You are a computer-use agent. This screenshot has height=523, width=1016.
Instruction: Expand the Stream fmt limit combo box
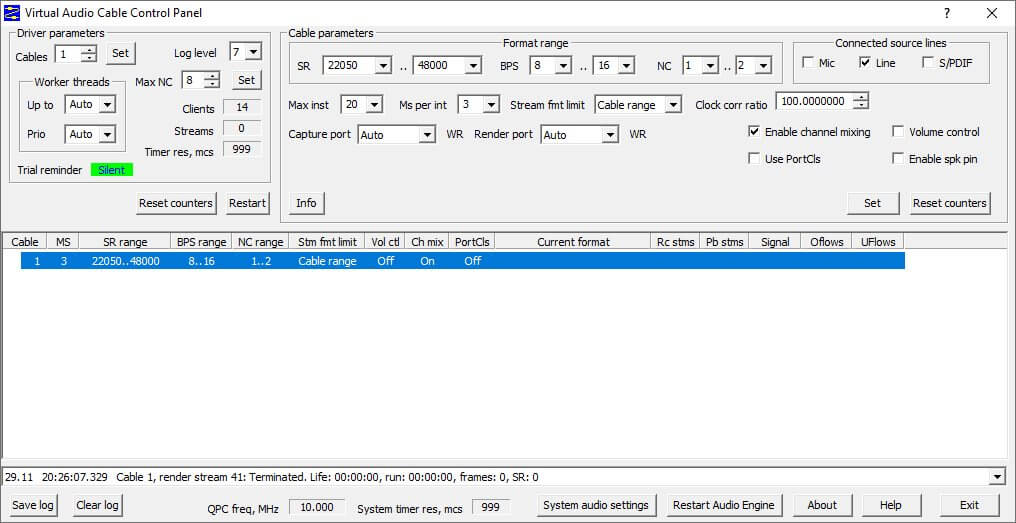click(x=638, y=104)
